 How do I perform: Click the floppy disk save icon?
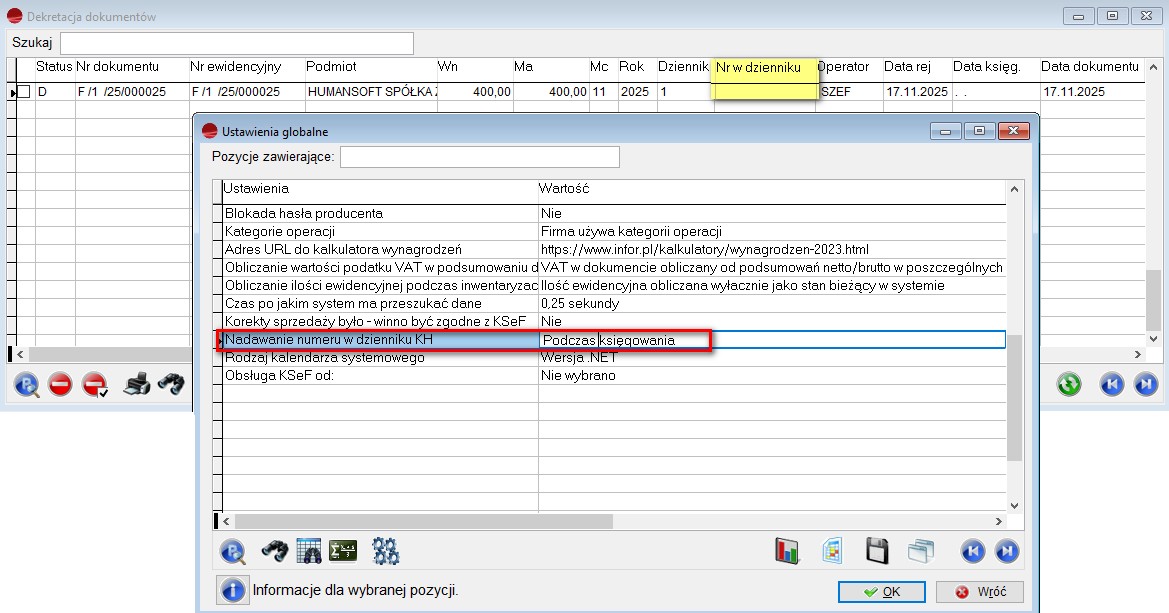tap(877, 550)
